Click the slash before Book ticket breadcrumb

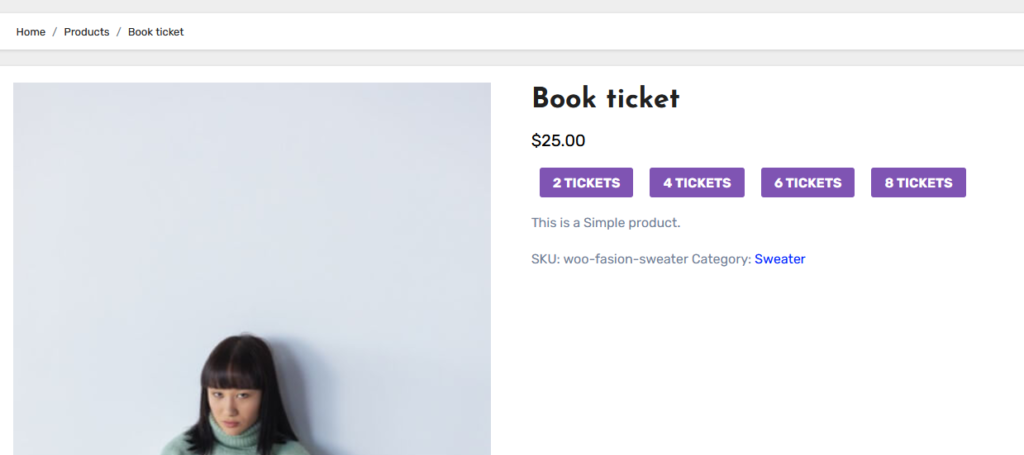[119, 32]
